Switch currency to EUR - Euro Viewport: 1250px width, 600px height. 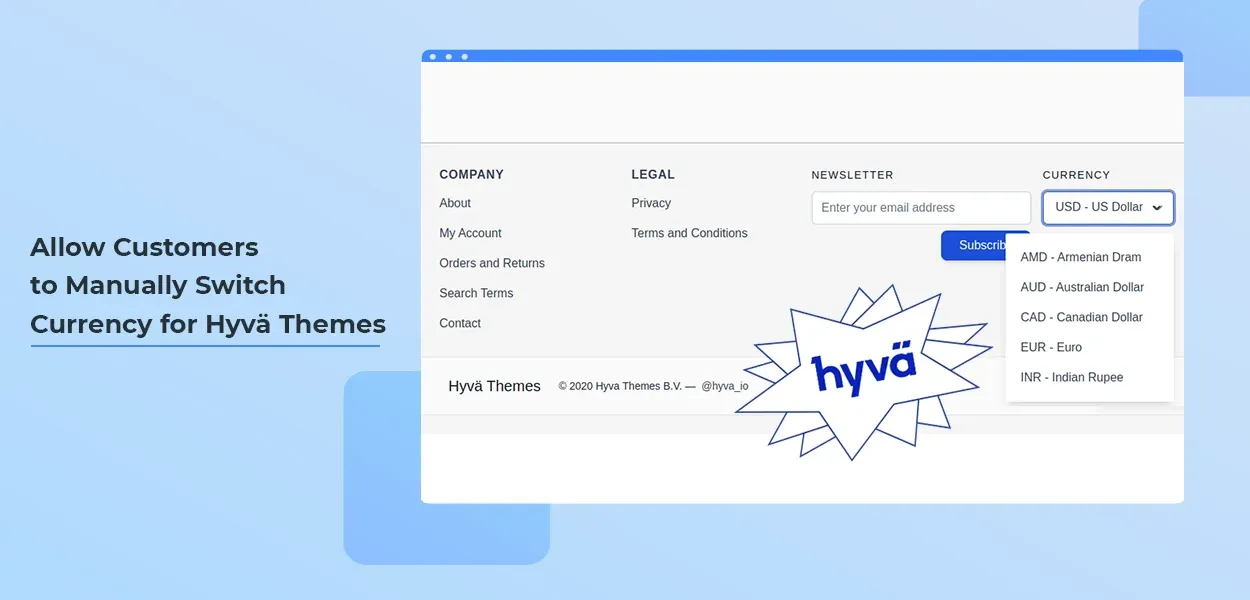point(1051,347)
